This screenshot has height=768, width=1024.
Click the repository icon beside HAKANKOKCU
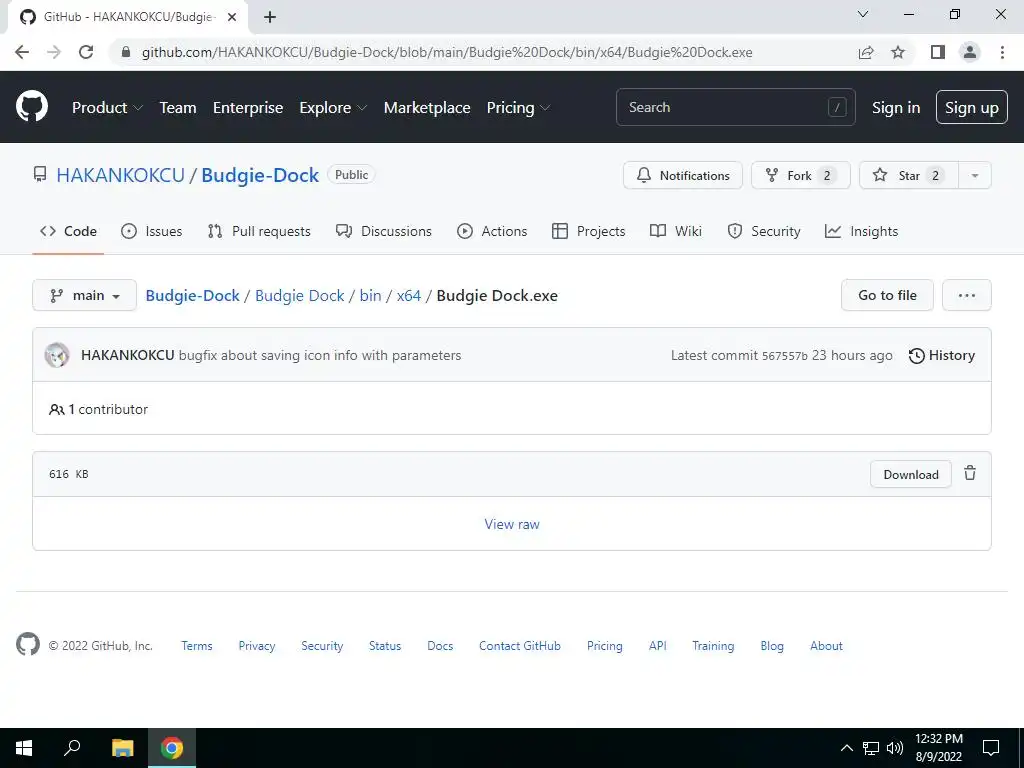[x=40, y=174]
